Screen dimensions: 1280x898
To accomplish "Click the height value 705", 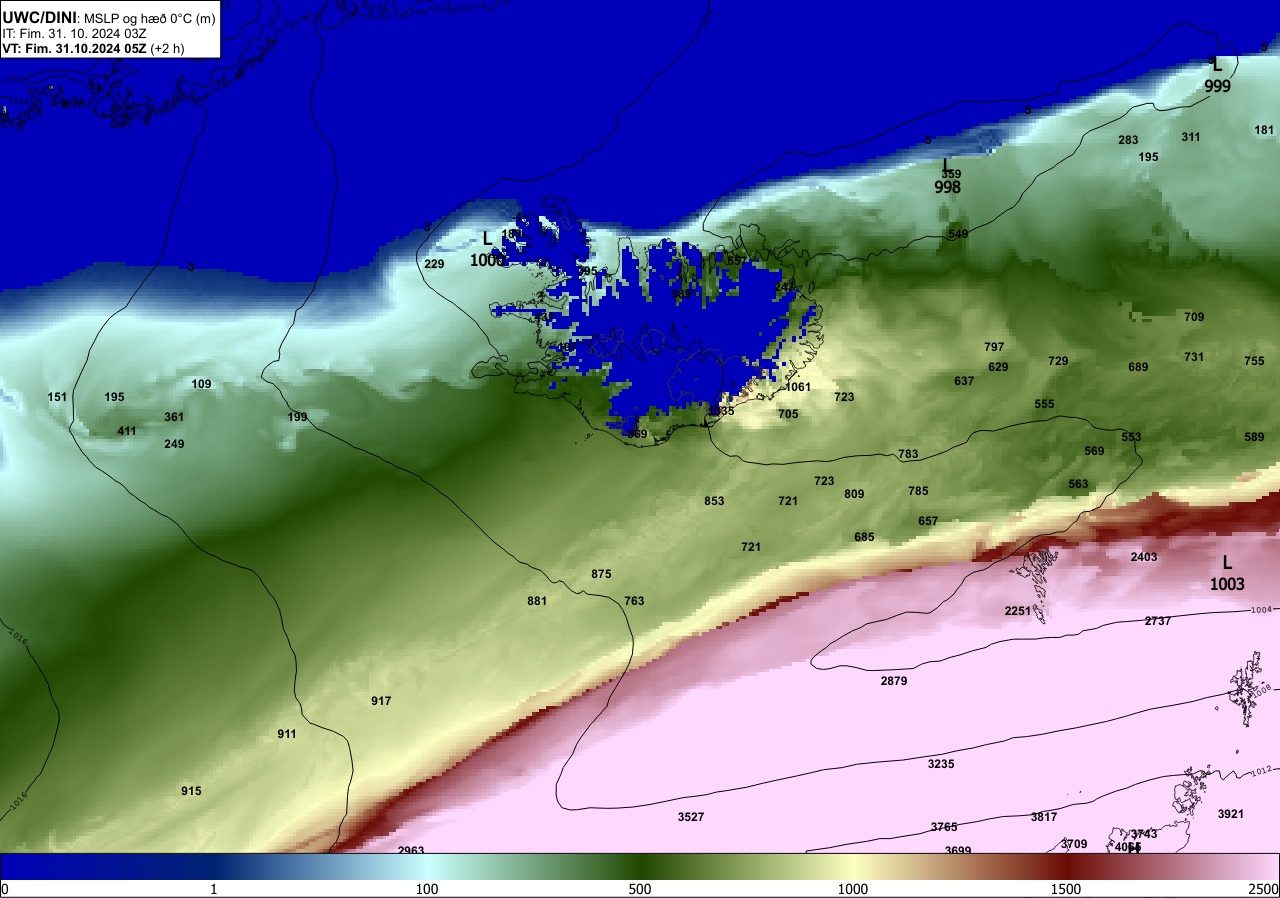I will tap(788, 414).
